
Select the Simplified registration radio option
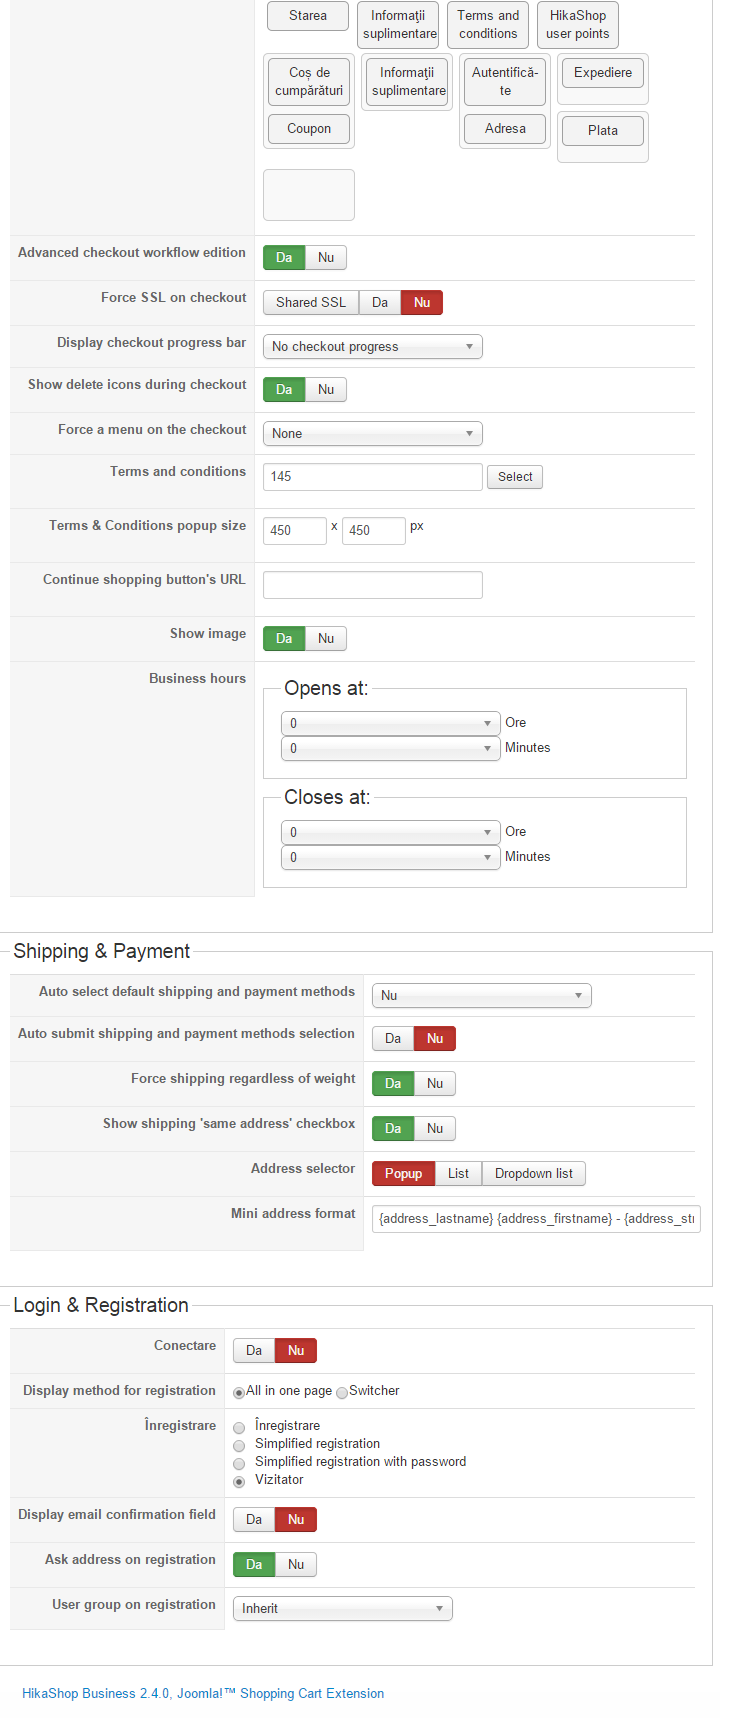click(x=239, y=1445)
